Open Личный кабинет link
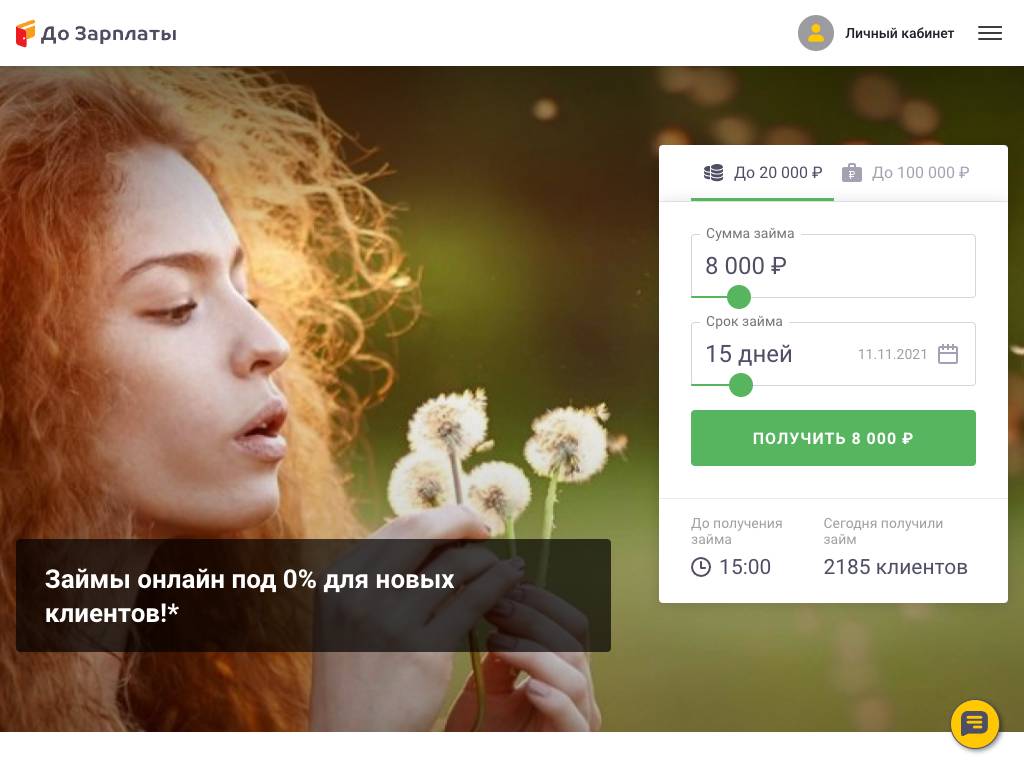1024x768 pixels. (899, 33)
